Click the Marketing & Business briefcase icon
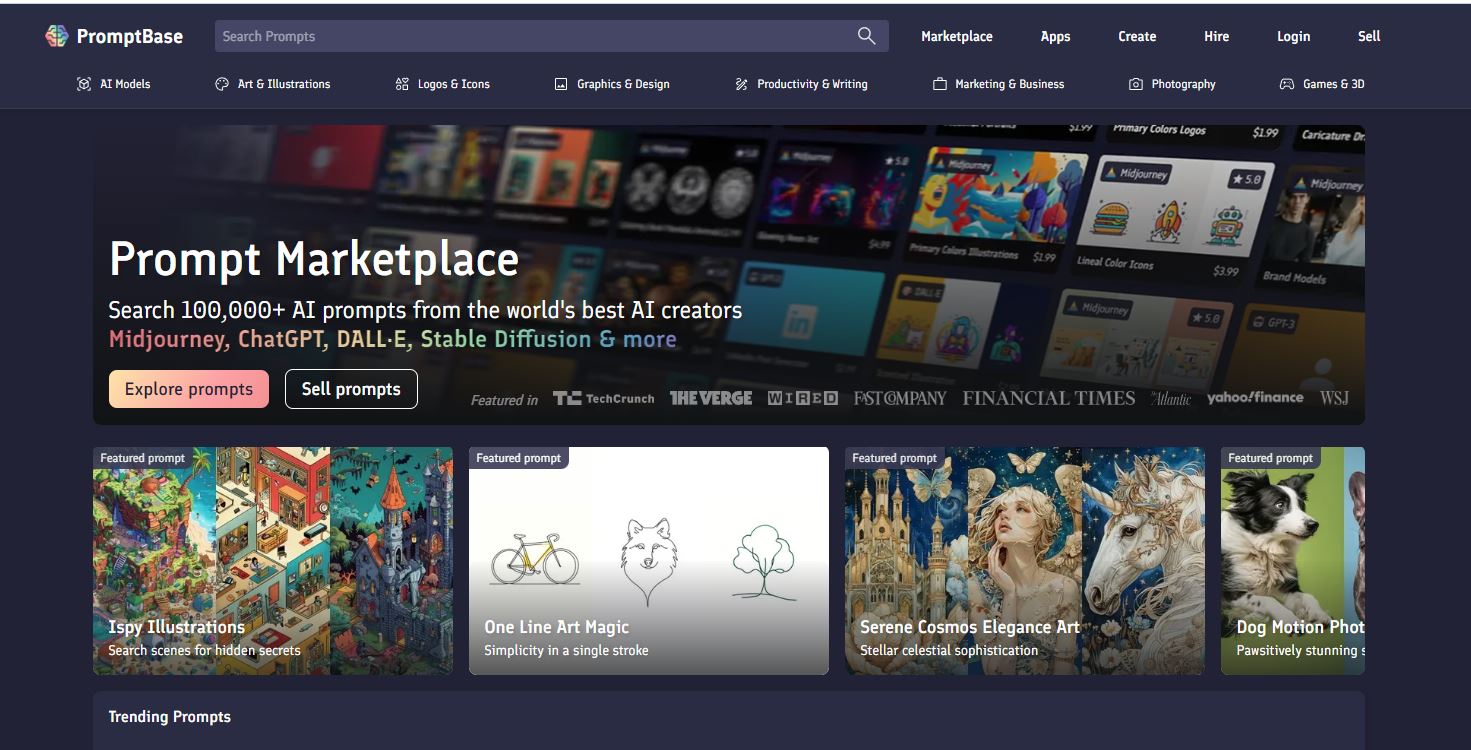Image resolution: width=1471 pixels, height=750 pixels. (x=939, y=84)
